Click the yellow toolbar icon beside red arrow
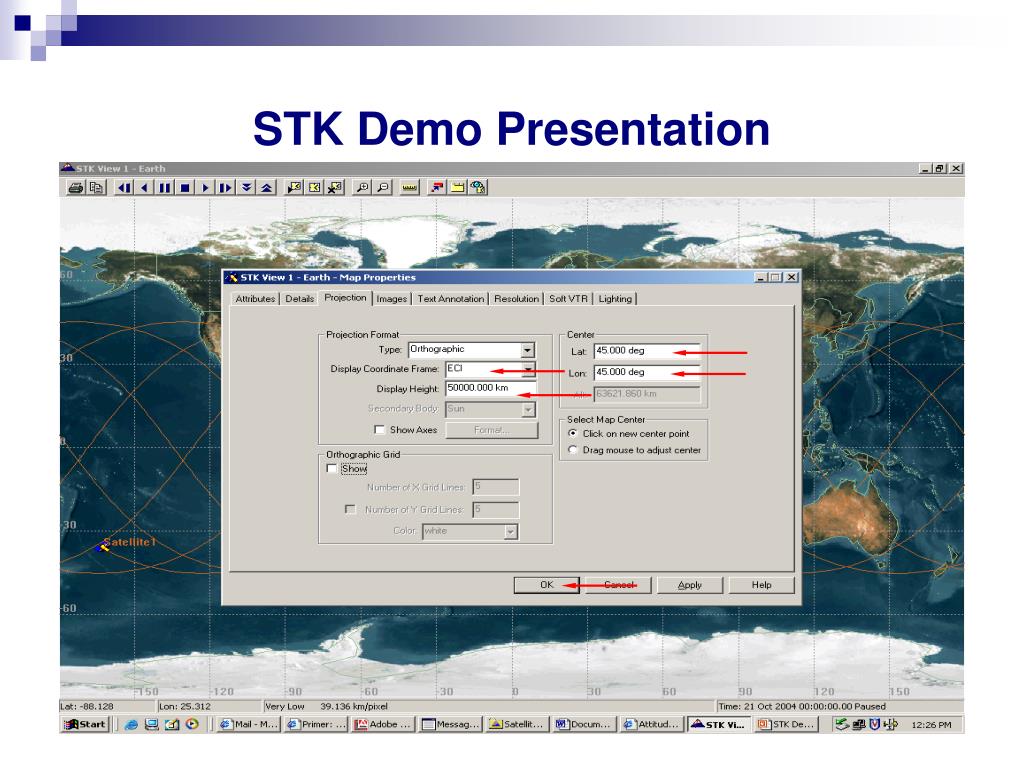The width and height of the screenshot is (1024, 768). coord(458,188)
